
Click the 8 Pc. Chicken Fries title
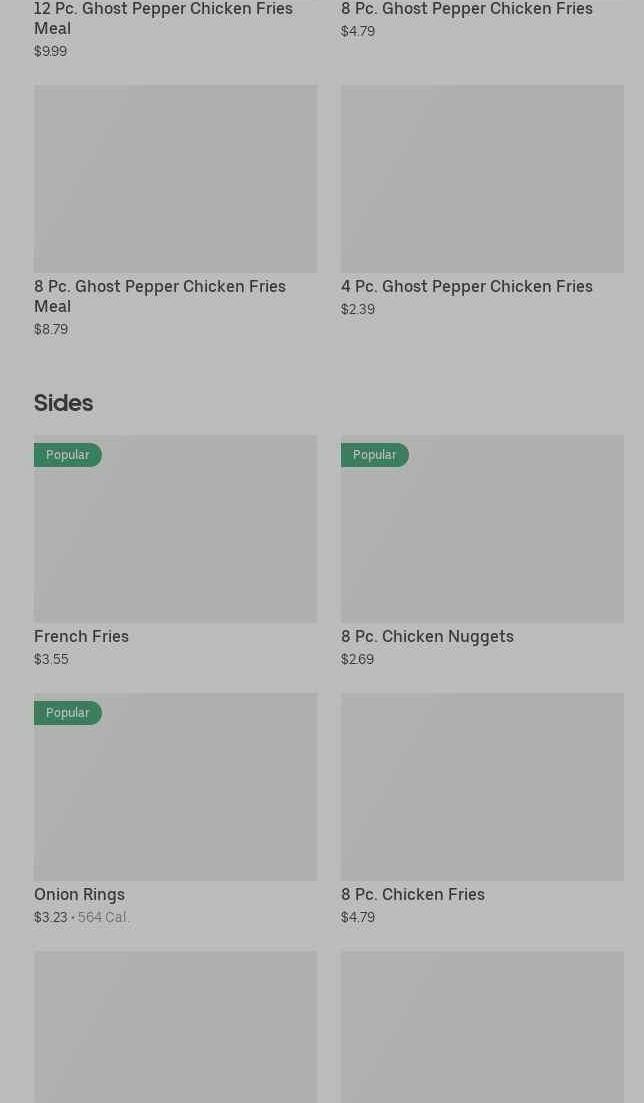point(412,894)
